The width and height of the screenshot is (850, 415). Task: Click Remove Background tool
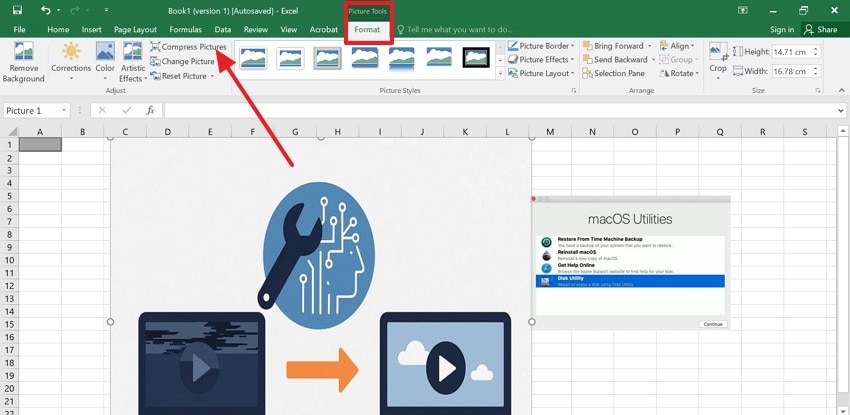(x=23, y=62)
